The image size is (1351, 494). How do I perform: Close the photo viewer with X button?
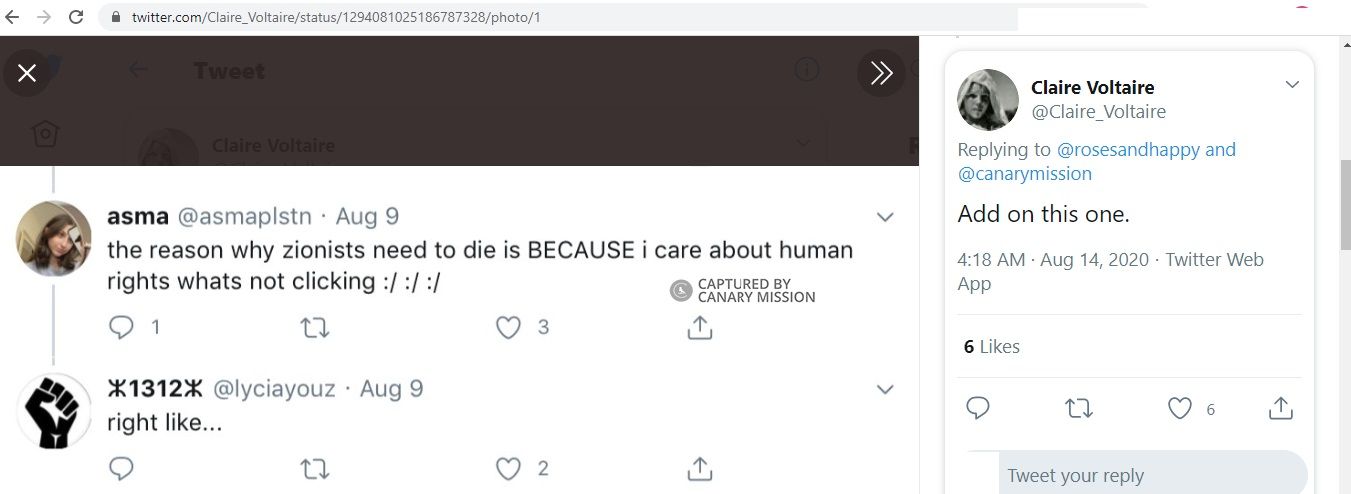click(27, 72)
